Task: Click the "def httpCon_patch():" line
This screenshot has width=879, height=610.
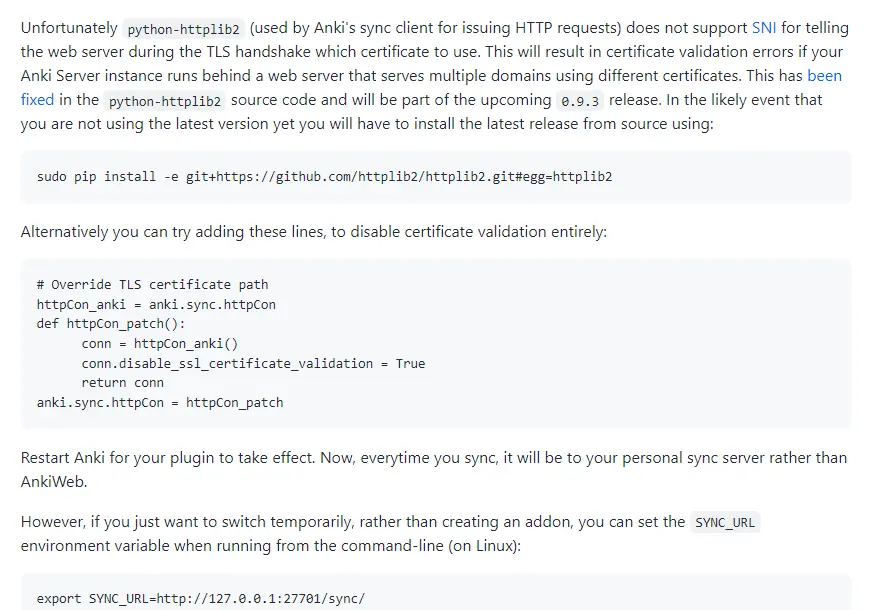Action: click(111, 324)
